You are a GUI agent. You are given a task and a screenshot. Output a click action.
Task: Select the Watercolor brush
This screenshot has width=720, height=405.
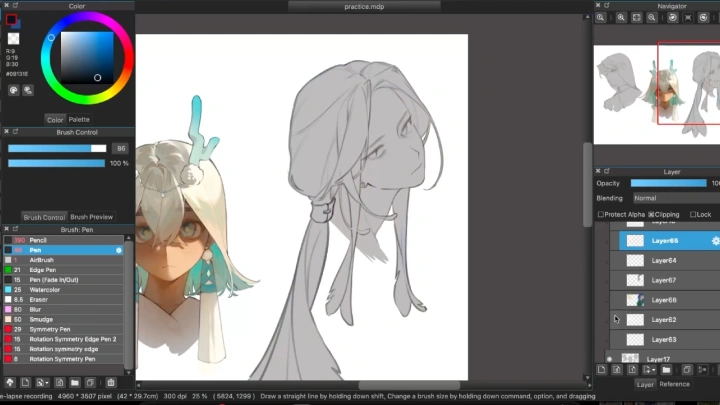click(x=45, y=289)
